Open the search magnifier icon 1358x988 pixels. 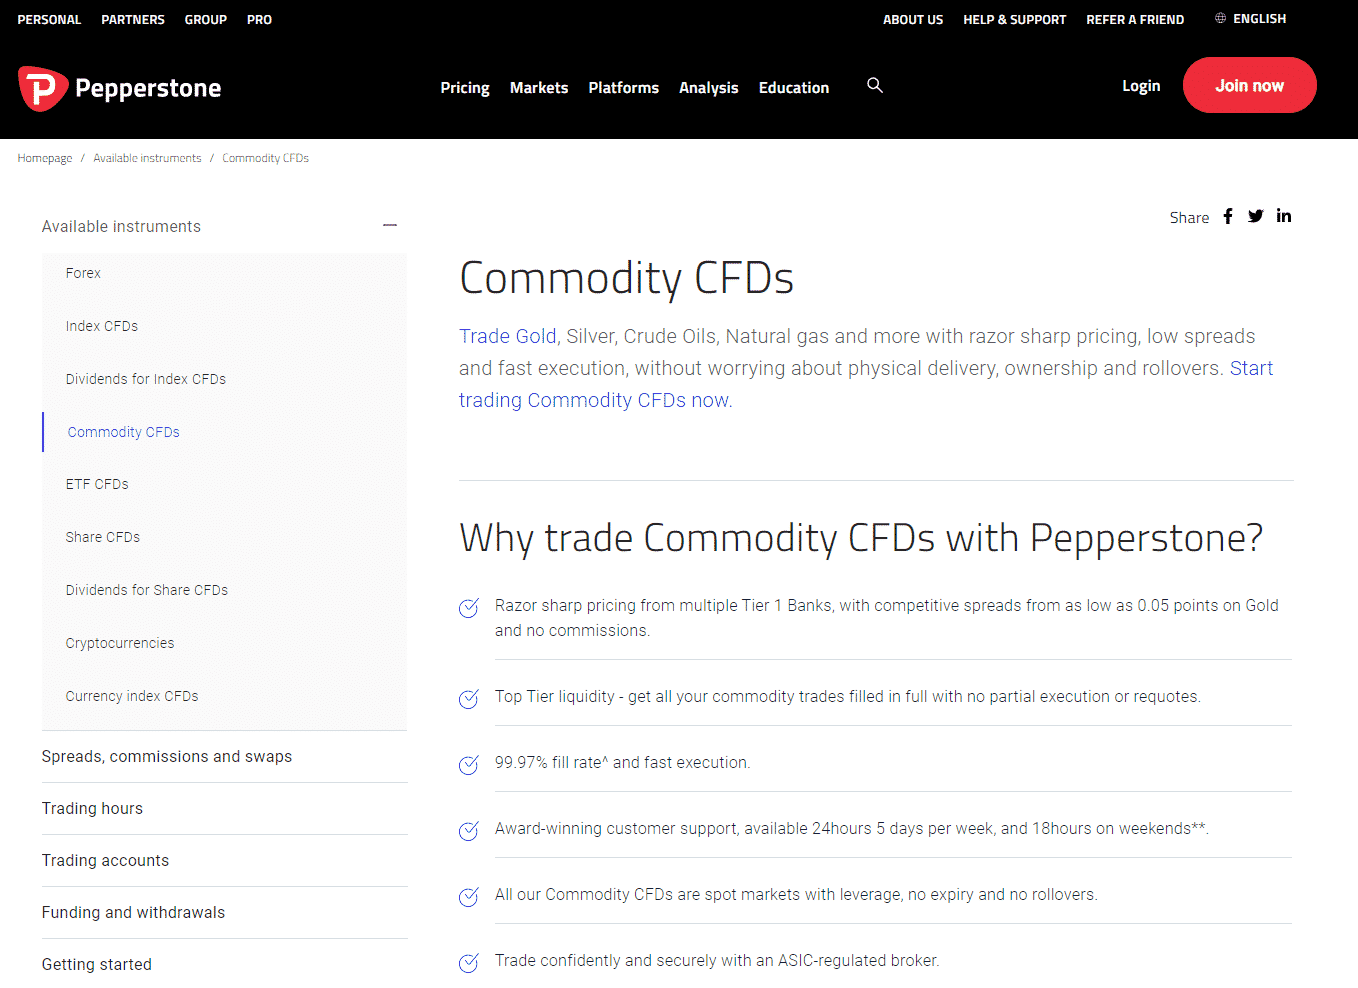click(x=875, y=86)
